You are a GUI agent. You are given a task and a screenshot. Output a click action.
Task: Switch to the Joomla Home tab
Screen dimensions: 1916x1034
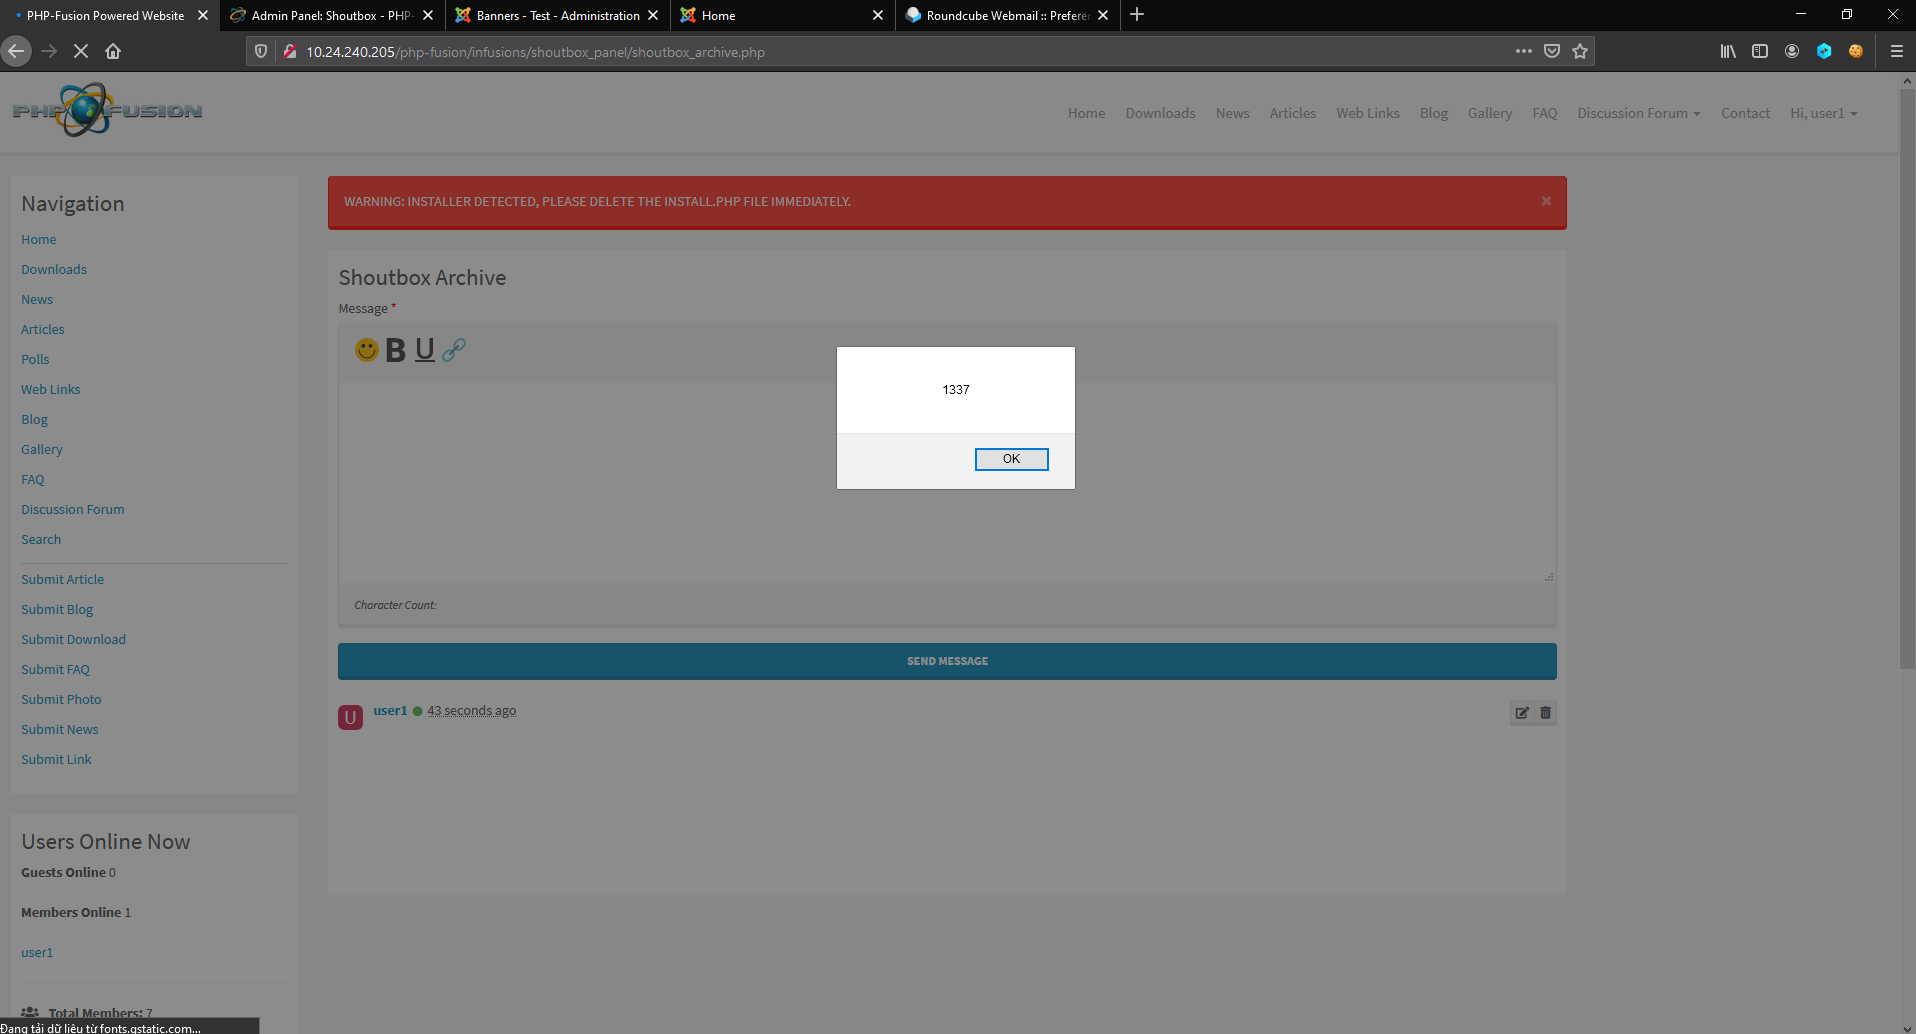tap(783, 15)
